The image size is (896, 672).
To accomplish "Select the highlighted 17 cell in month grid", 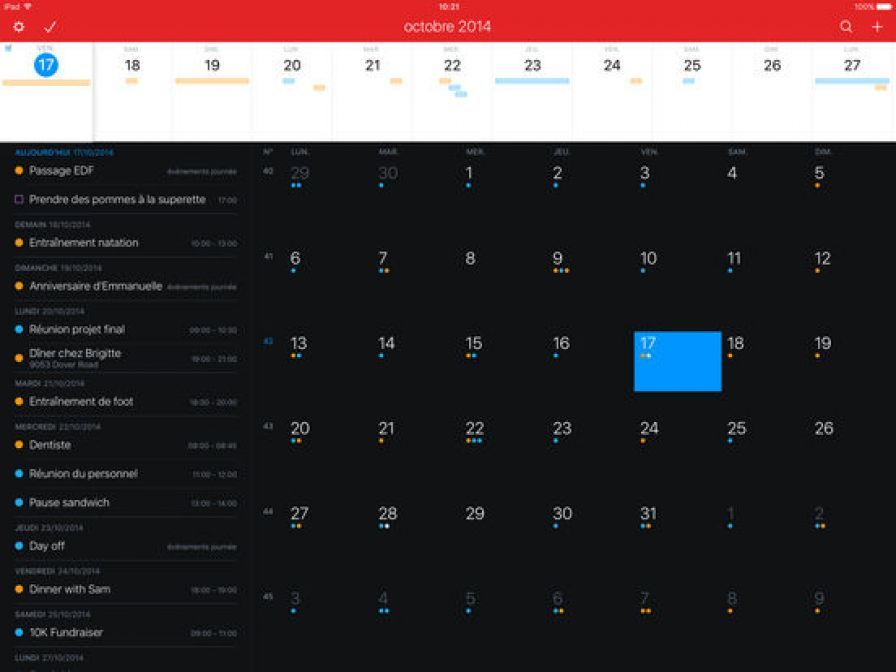I will (x=677, y=361).
